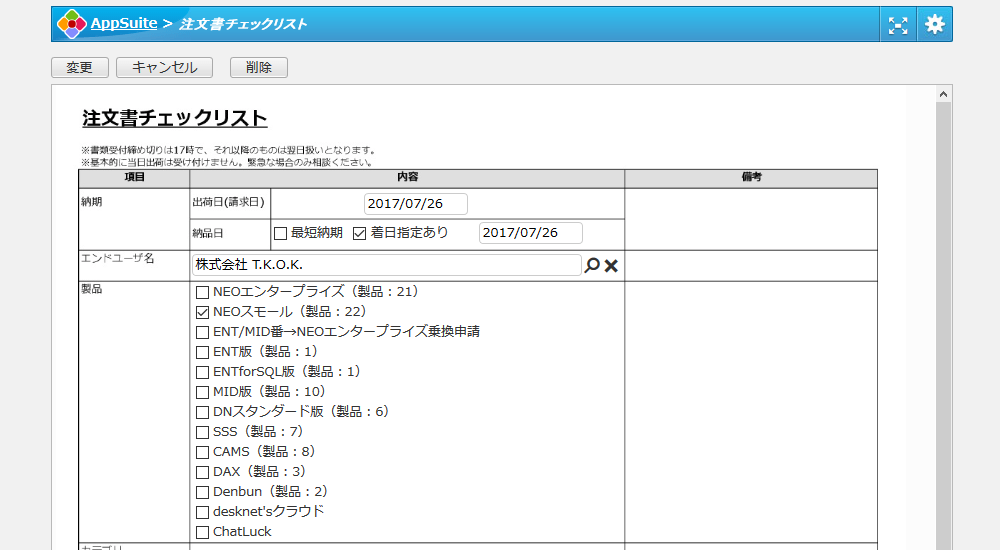The height and width of the screenshot is (550, 1000).
Task: Click the scrollbar up arrow
Action: (943, 95)
